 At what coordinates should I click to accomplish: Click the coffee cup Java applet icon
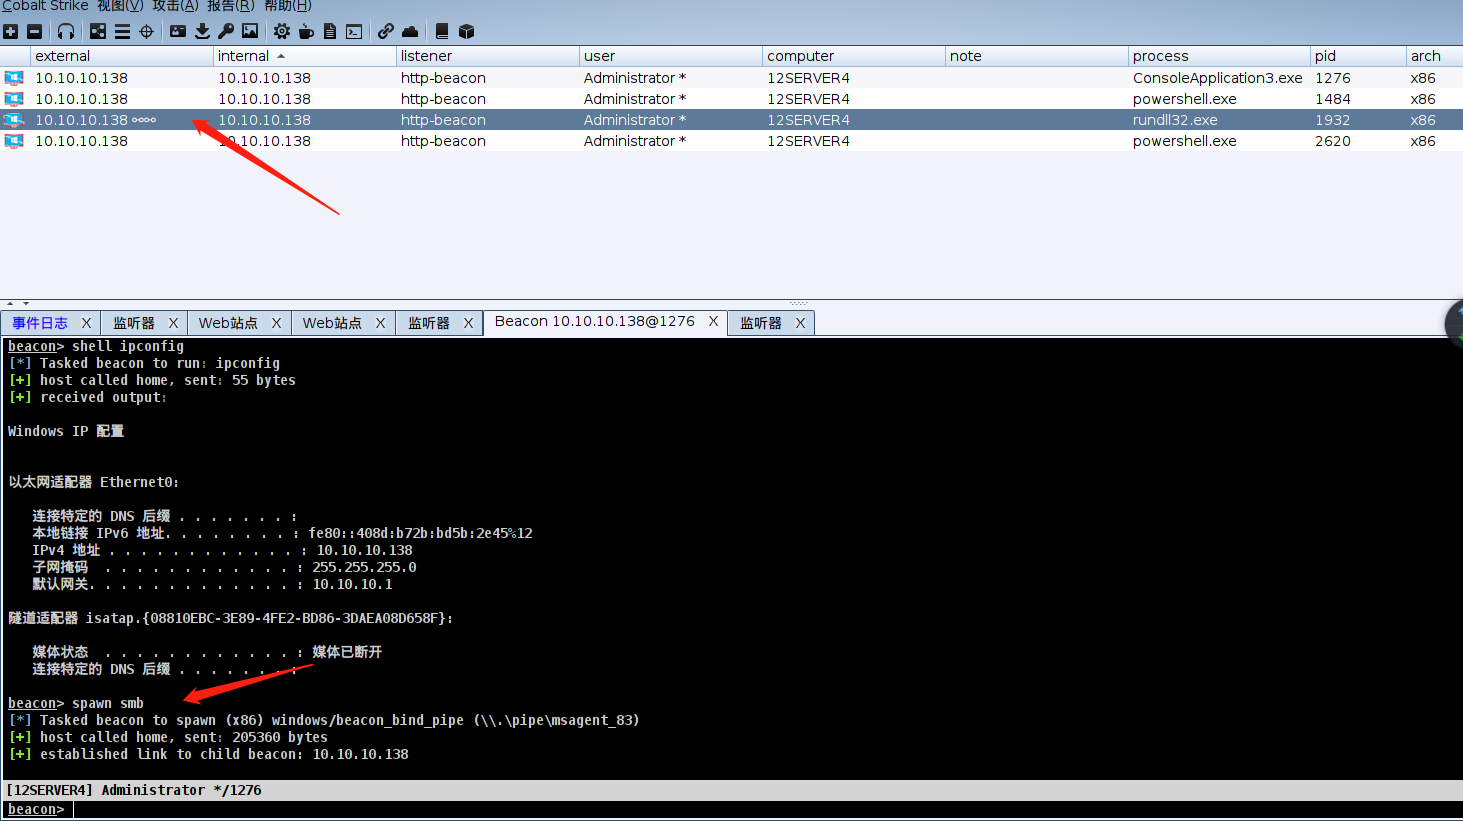tap(306, 31)
